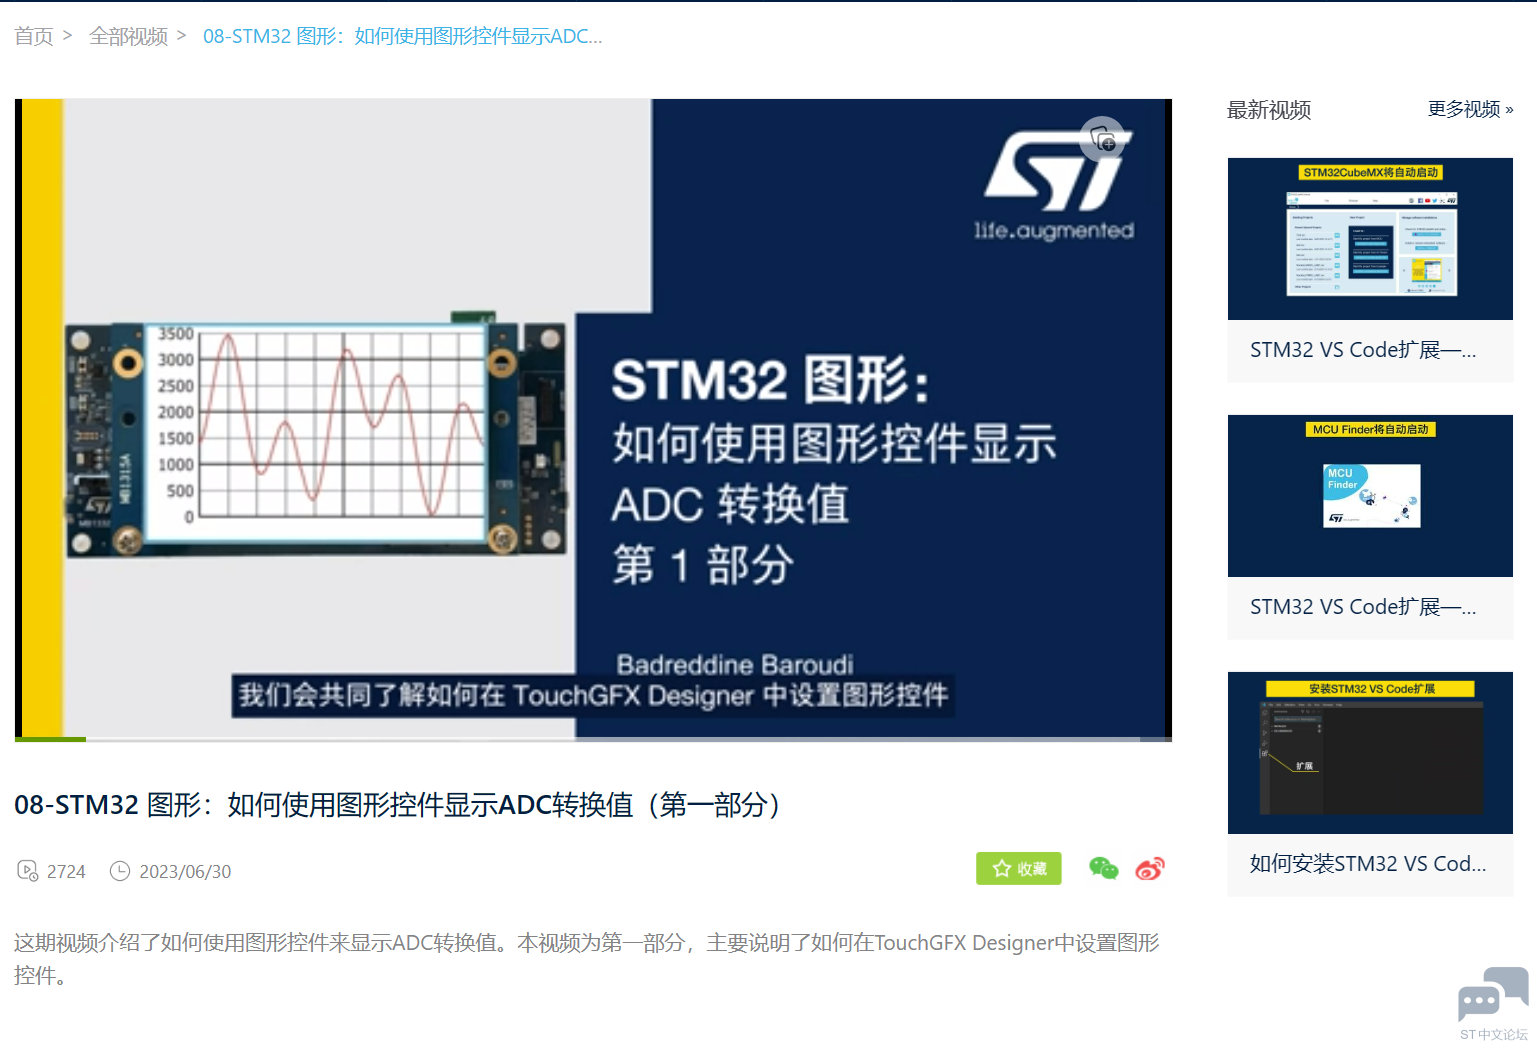Open the MCU Finder将自动启动 video thumbnail

1370,496
